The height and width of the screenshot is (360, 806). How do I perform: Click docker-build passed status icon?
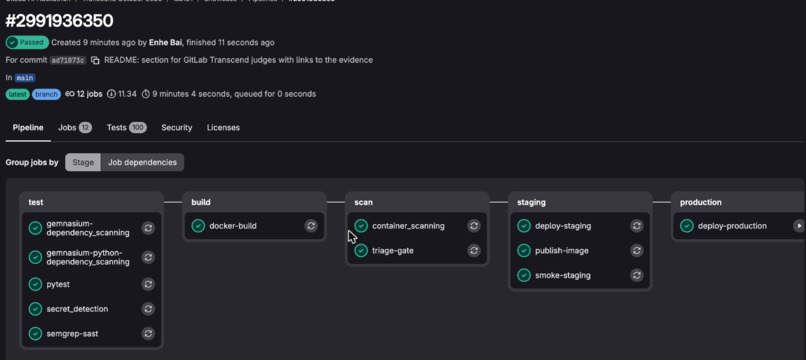[x=198, y=226]
